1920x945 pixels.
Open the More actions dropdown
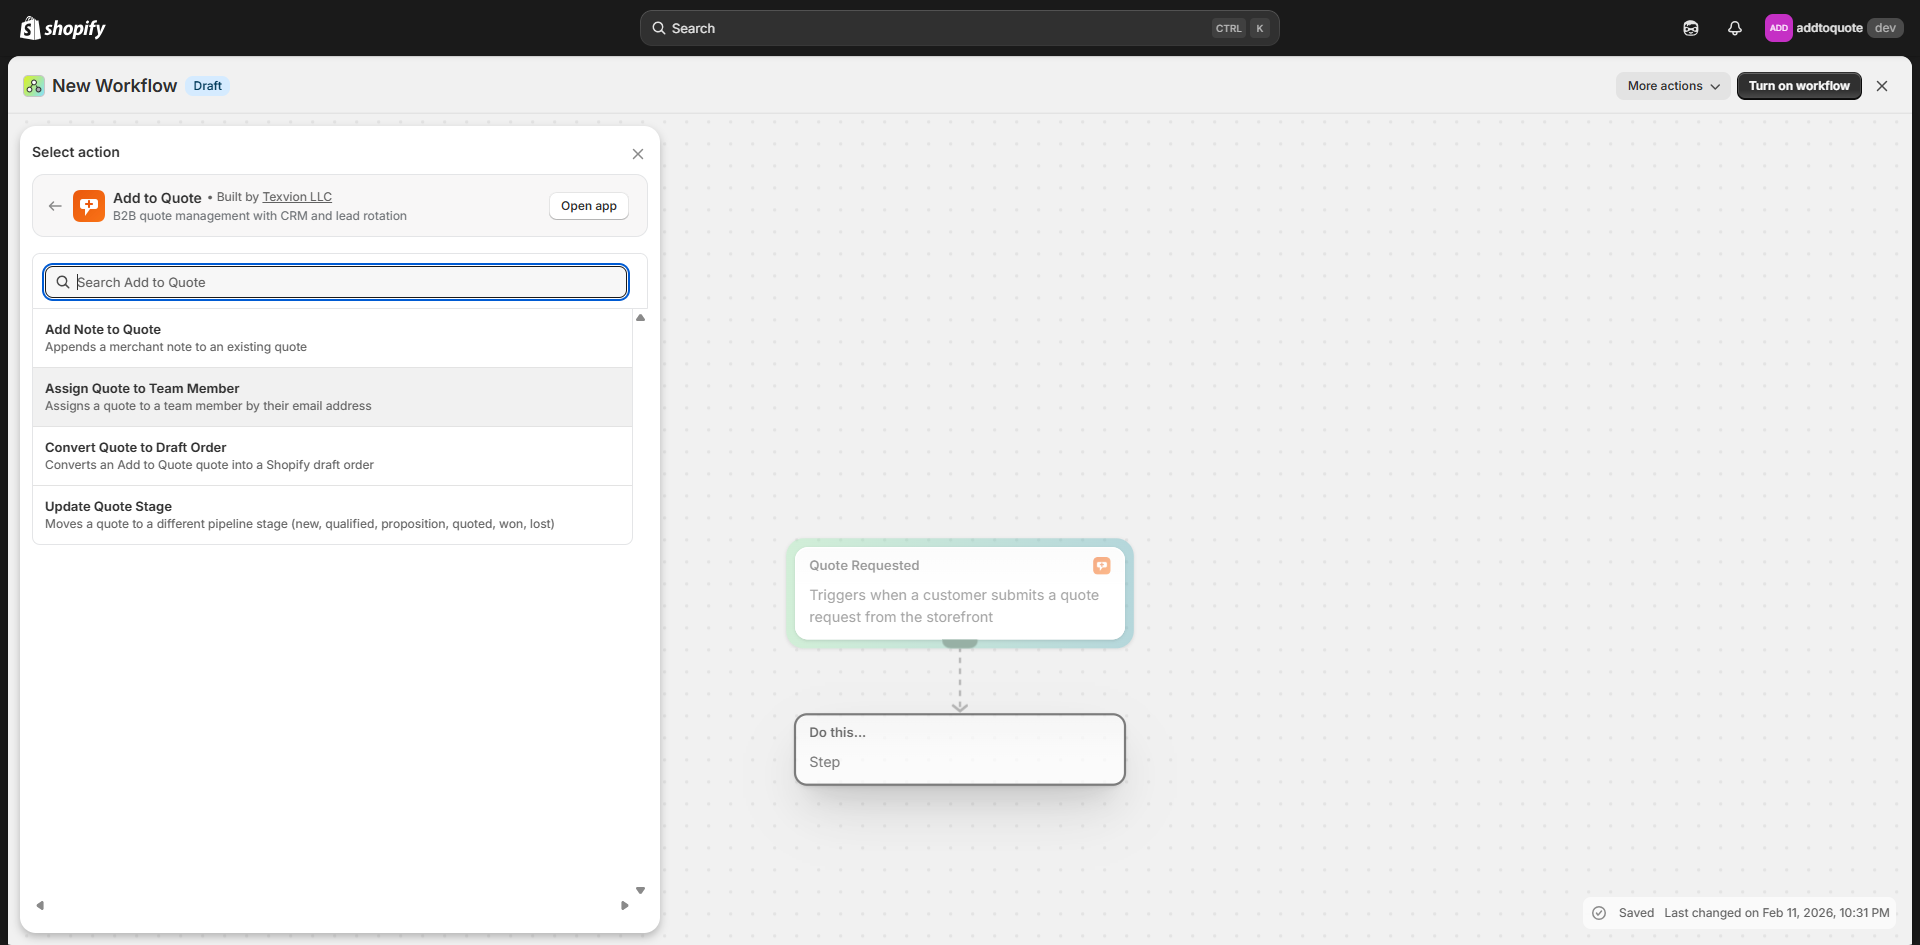(1672, 86)
